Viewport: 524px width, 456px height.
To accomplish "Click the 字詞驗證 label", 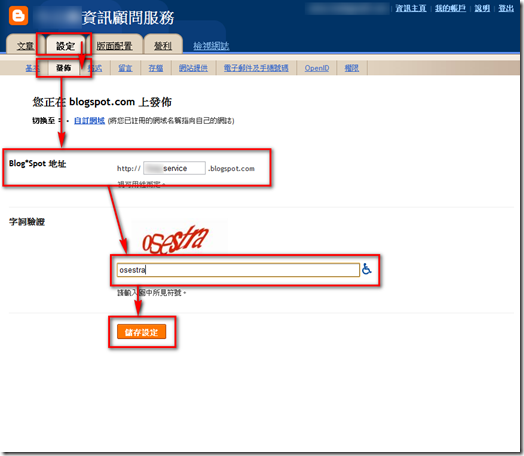I will coord(27,222).
